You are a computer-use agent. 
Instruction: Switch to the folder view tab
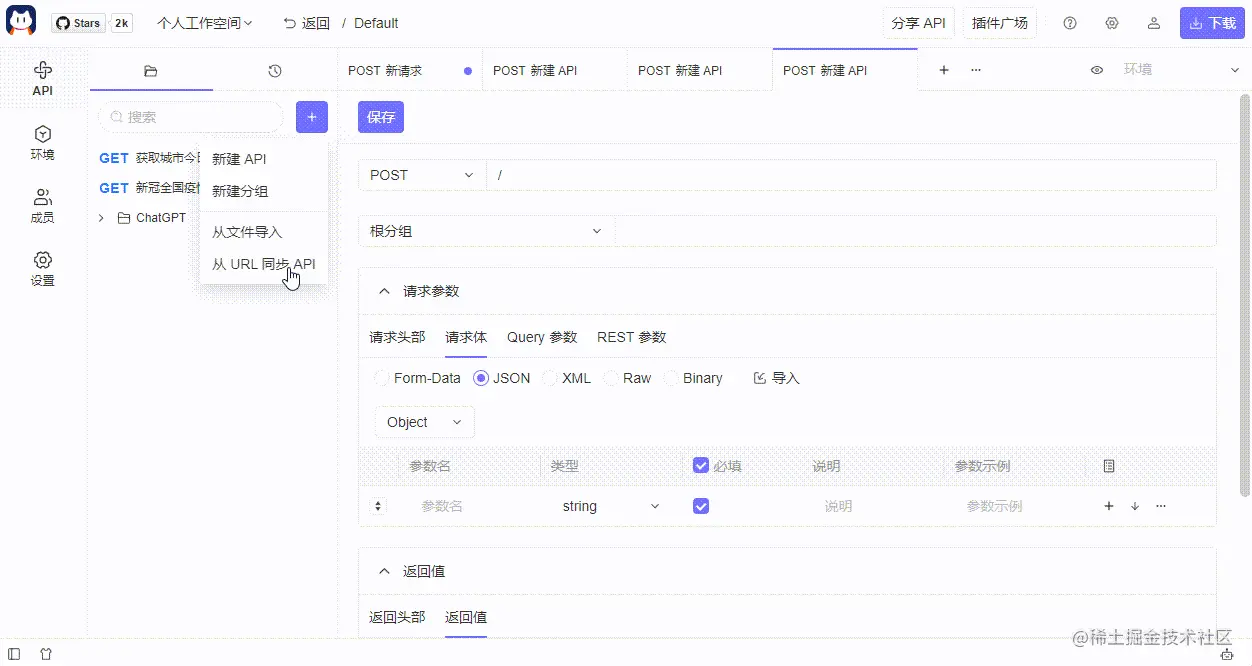(x=151, y=71)
